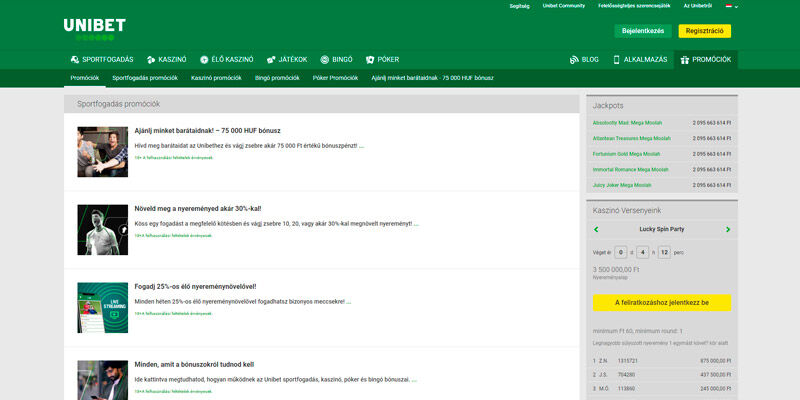Open the Unibet Community link
Viewport: 800px width, 400px height.
[564, 6]
